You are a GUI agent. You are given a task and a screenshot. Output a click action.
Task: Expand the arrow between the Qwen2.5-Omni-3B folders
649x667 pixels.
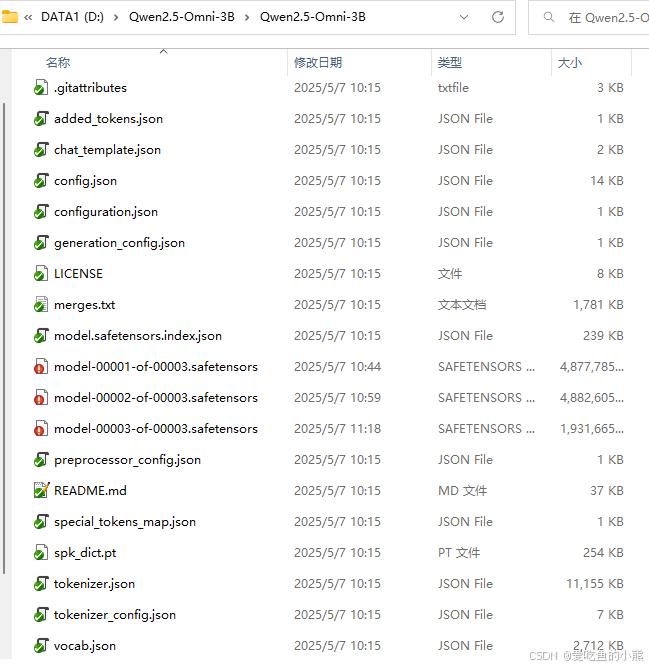tap(247, 17)
